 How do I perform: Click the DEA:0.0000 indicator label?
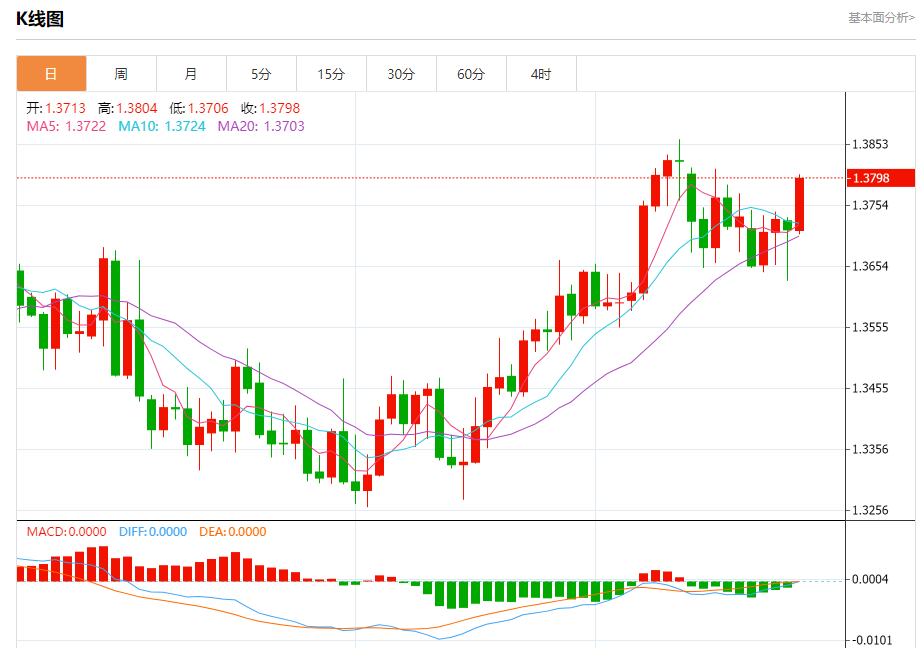point(233,531)
